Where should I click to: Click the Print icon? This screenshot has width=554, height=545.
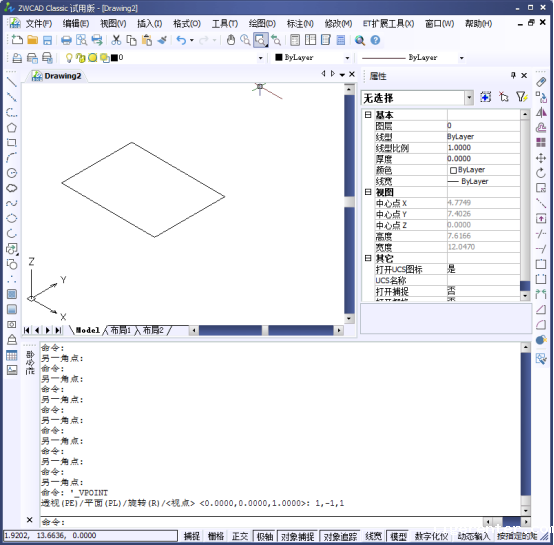pyautogui.click(x=66, y=40)
